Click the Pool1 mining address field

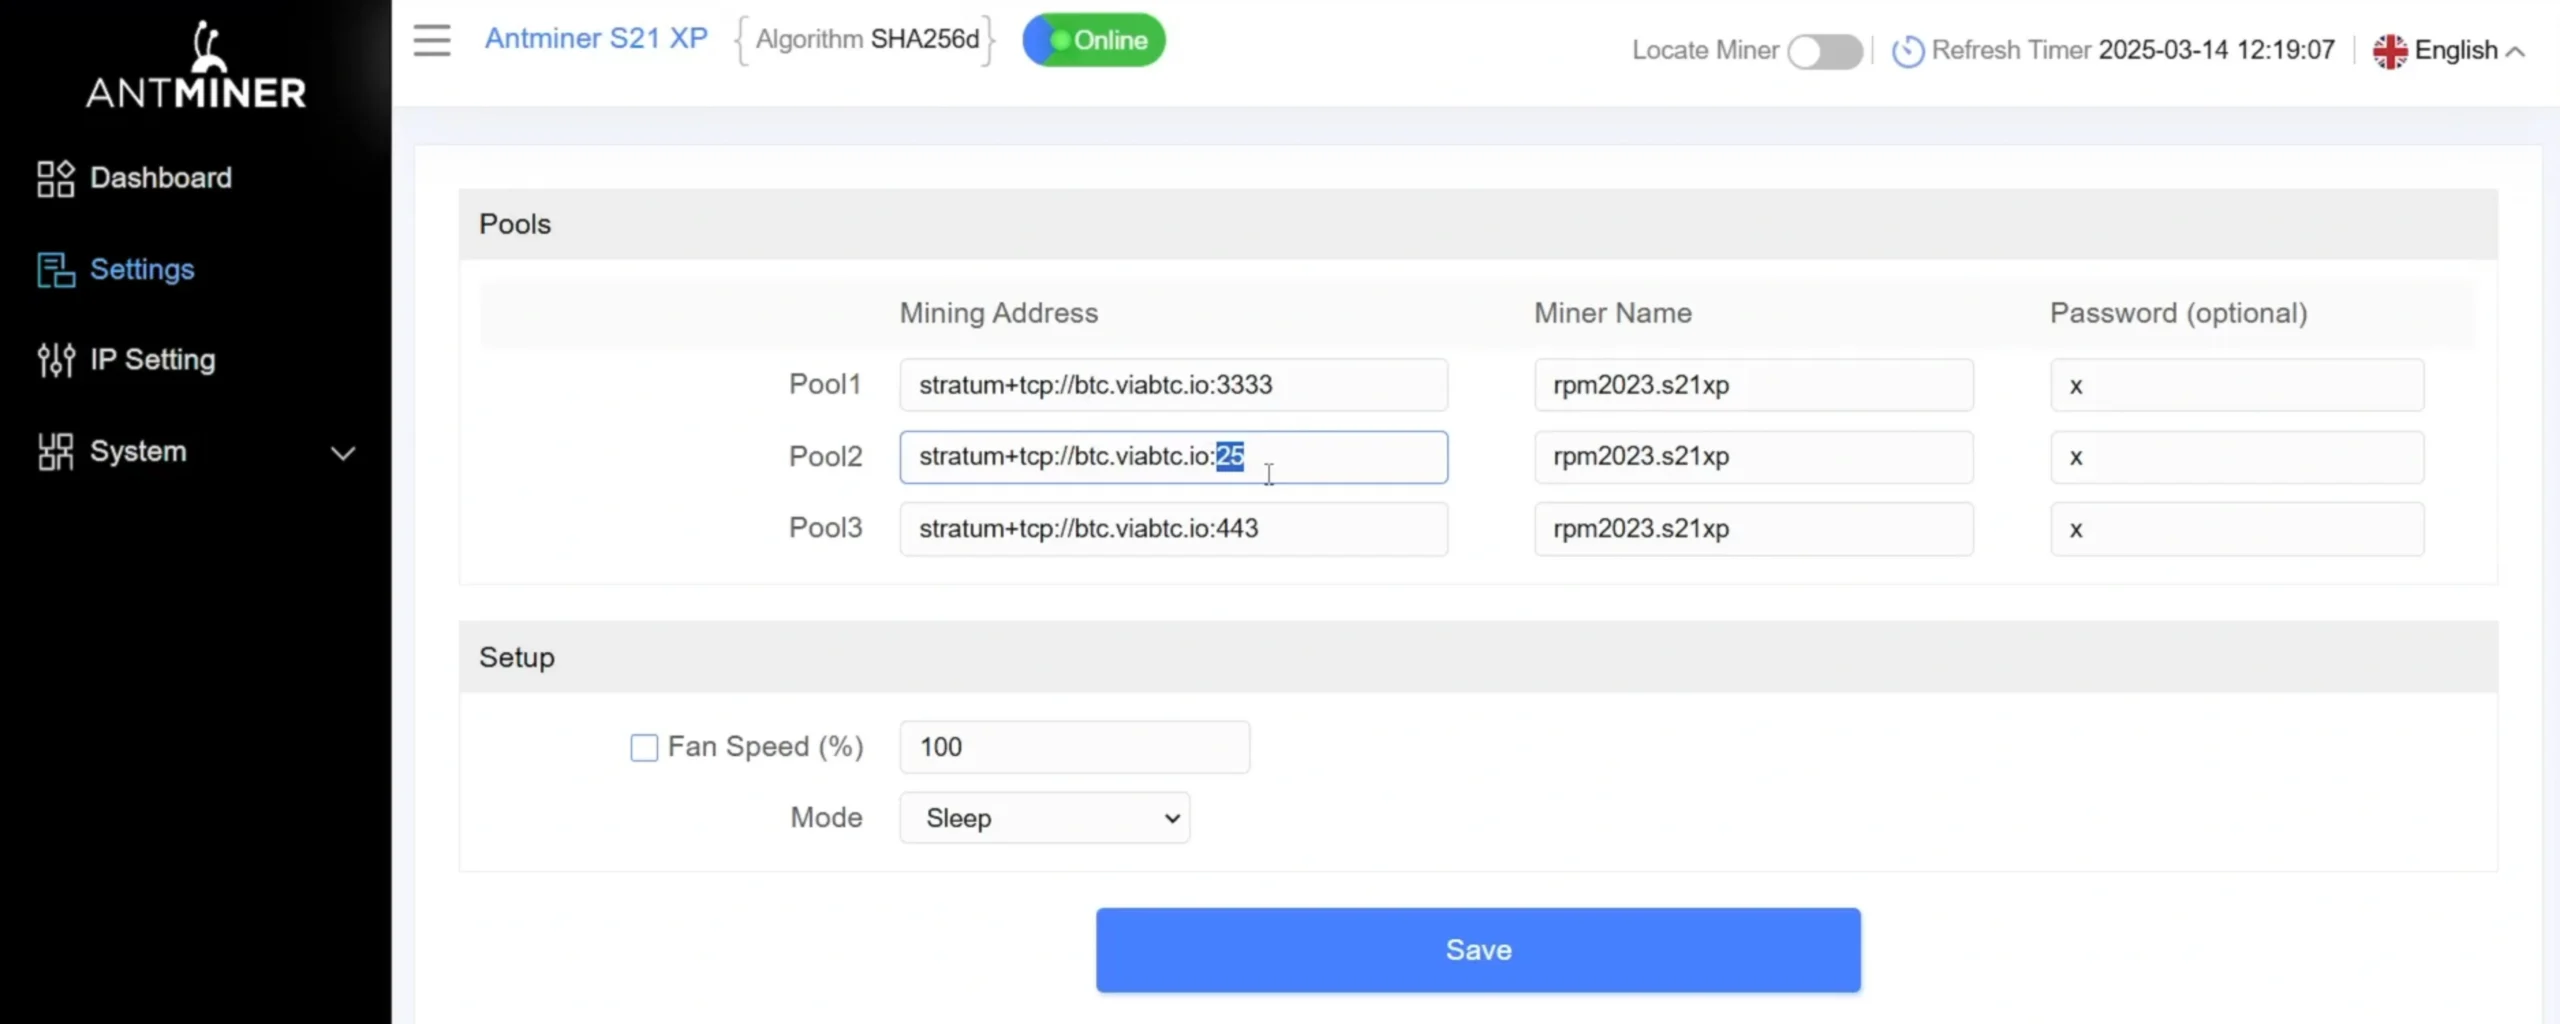point(1173,385)
